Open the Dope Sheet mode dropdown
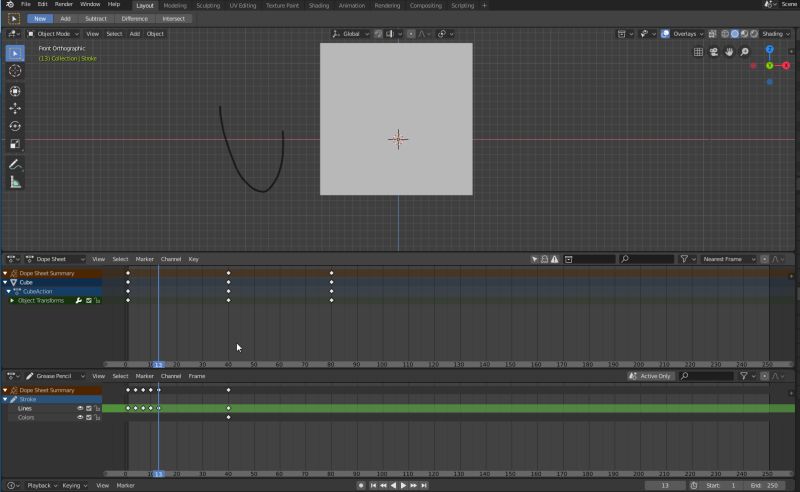Image resolution: width=800 pixels, height=492 pixels. [x=55, y=259]
